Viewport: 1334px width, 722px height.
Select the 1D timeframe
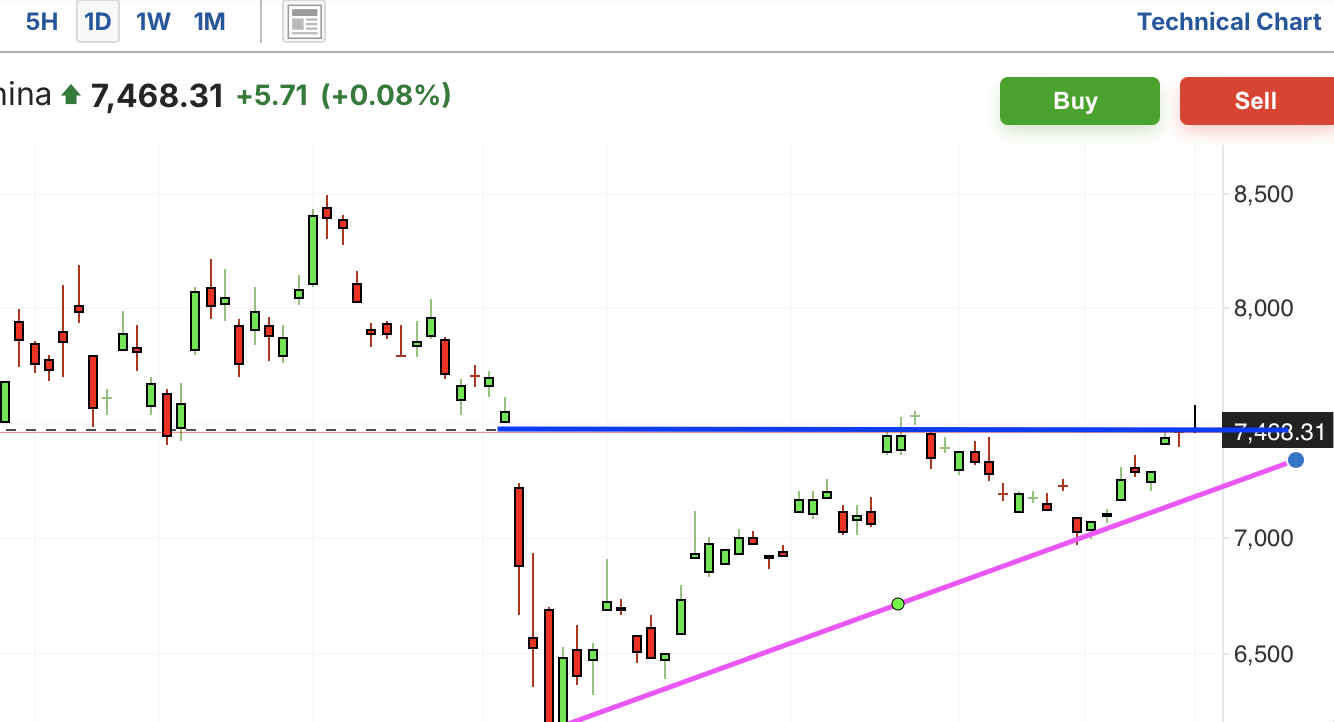[98, 21]
